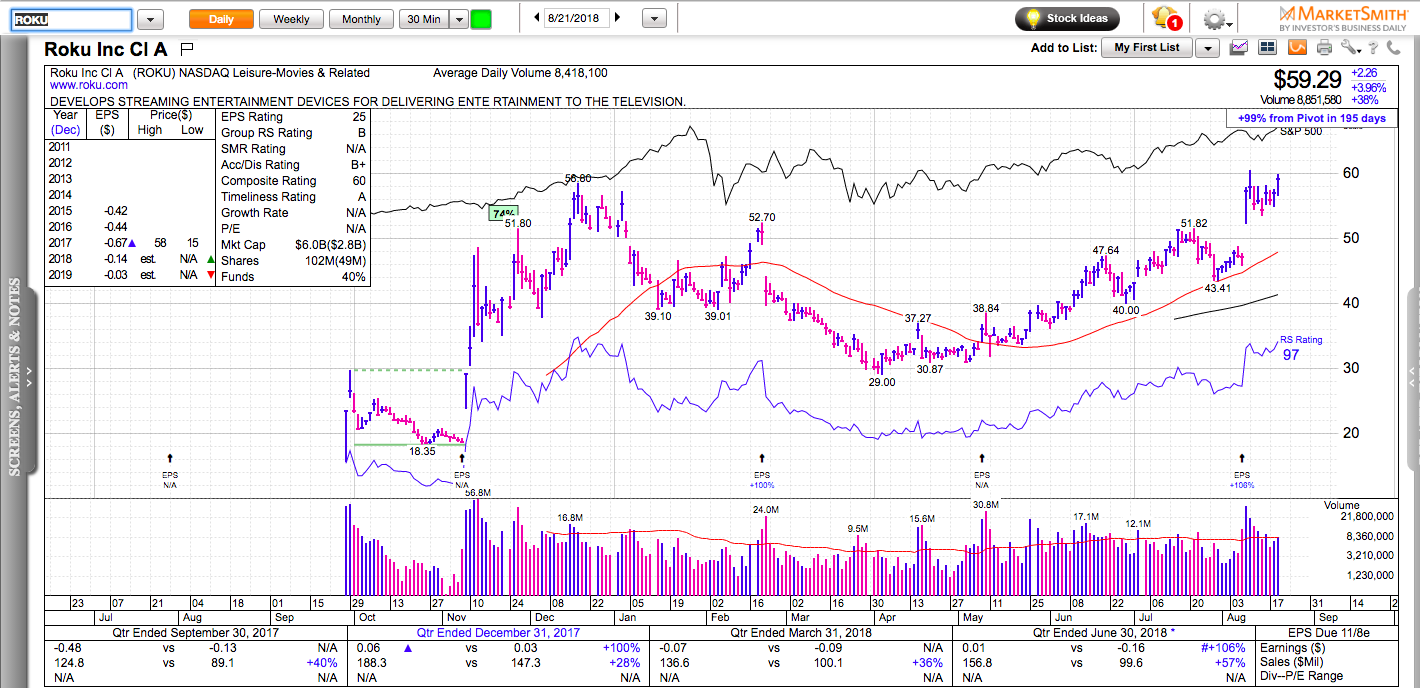Advance to next date with right arrow
The height and width of the screenshot is (688, 1420).
click(x=617, y=18)
